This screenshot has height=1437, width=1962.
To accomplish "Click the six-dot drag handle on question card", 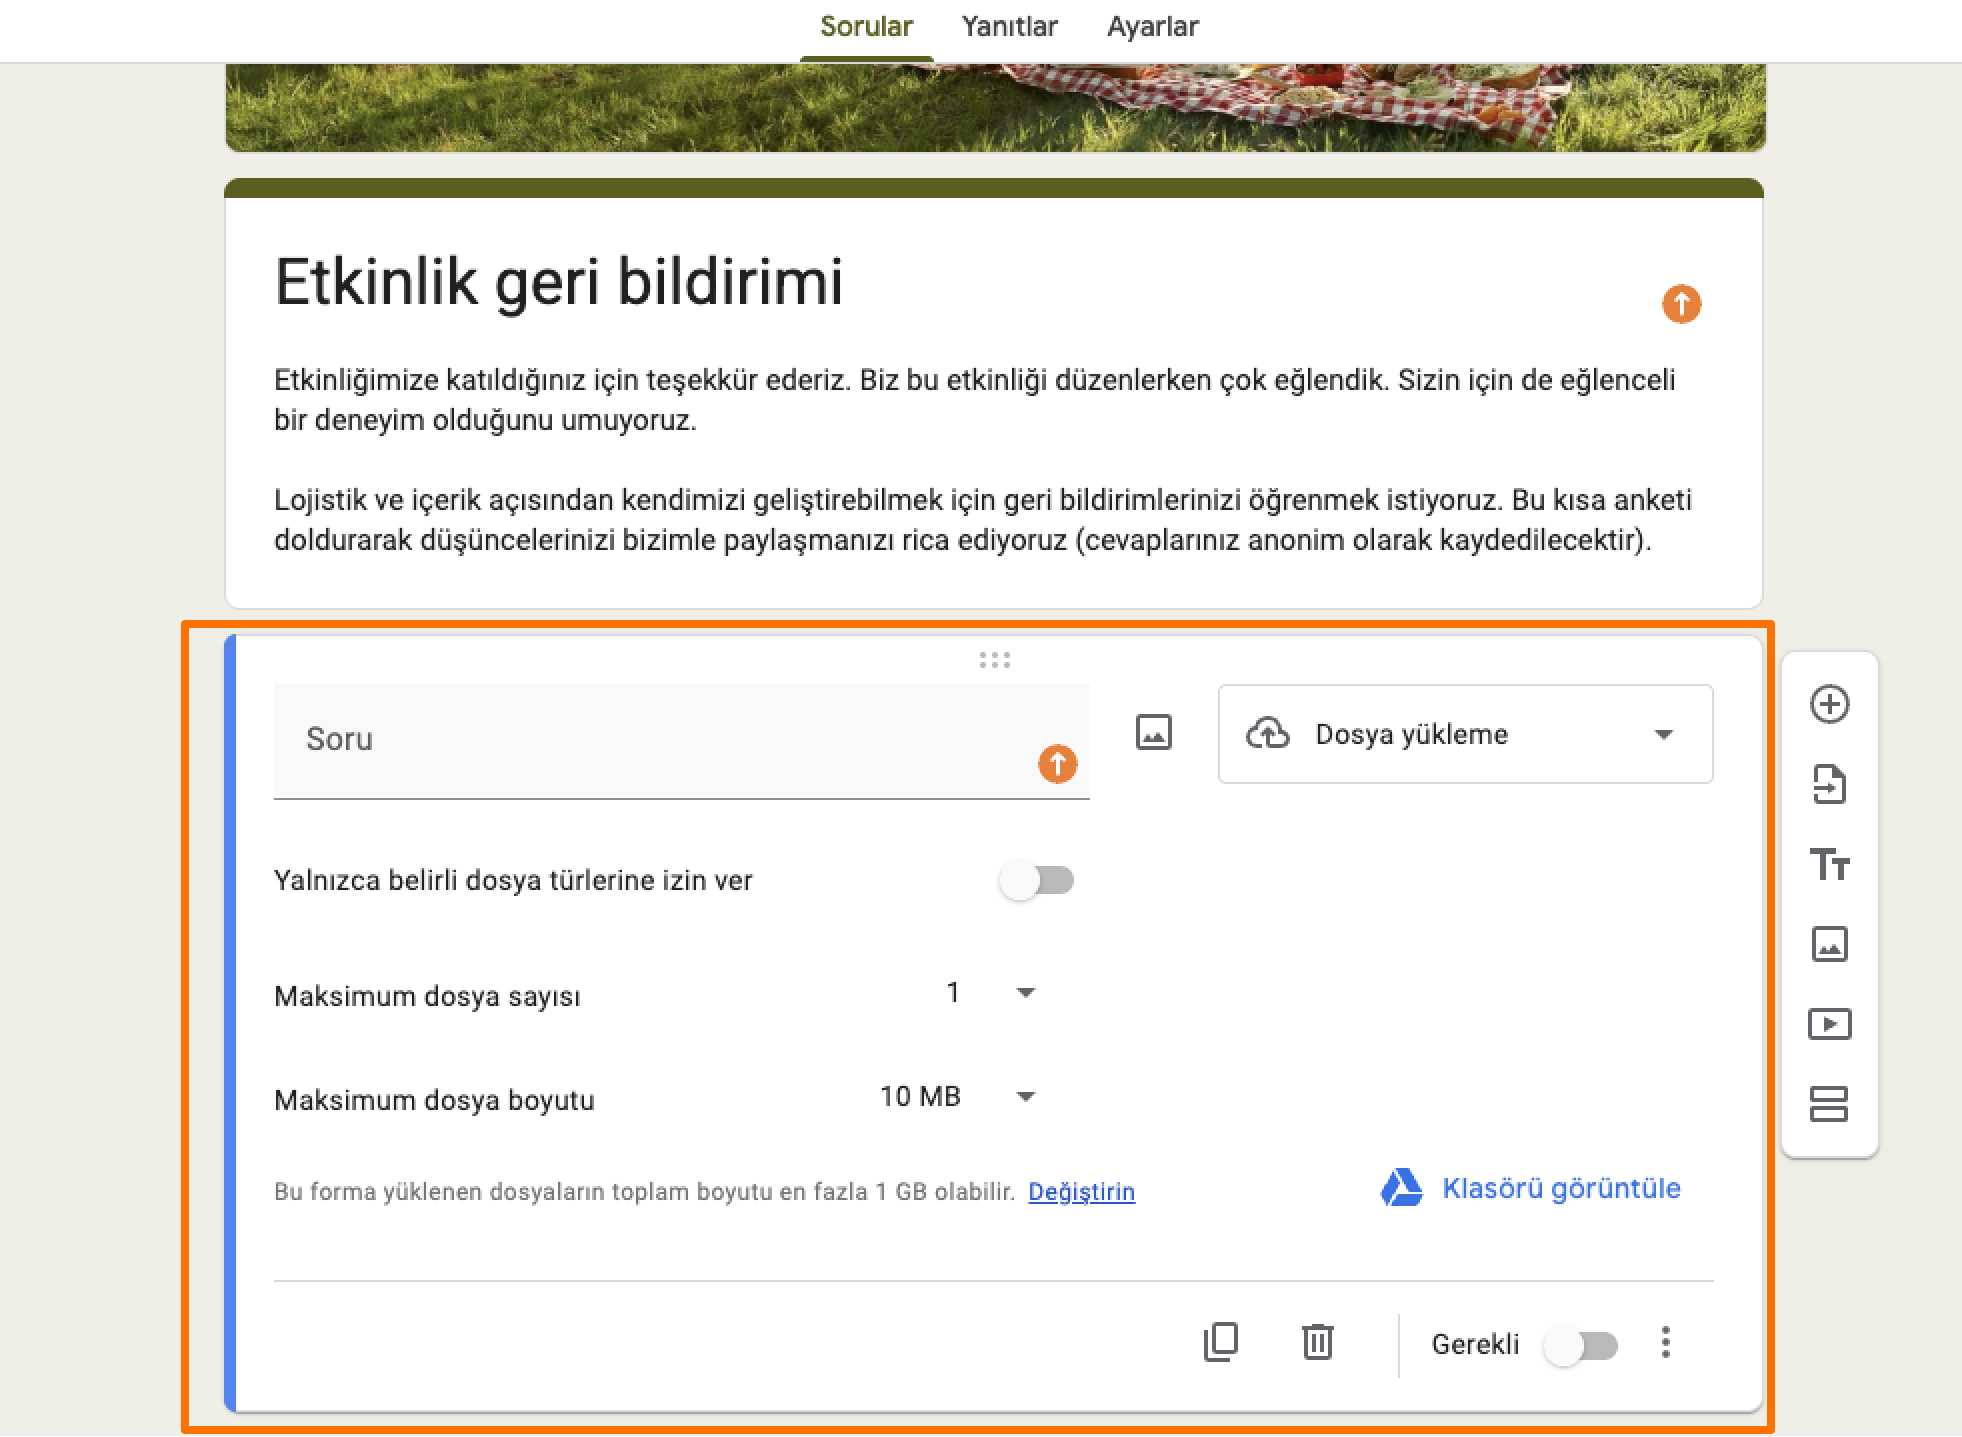I will coord(994,660).
